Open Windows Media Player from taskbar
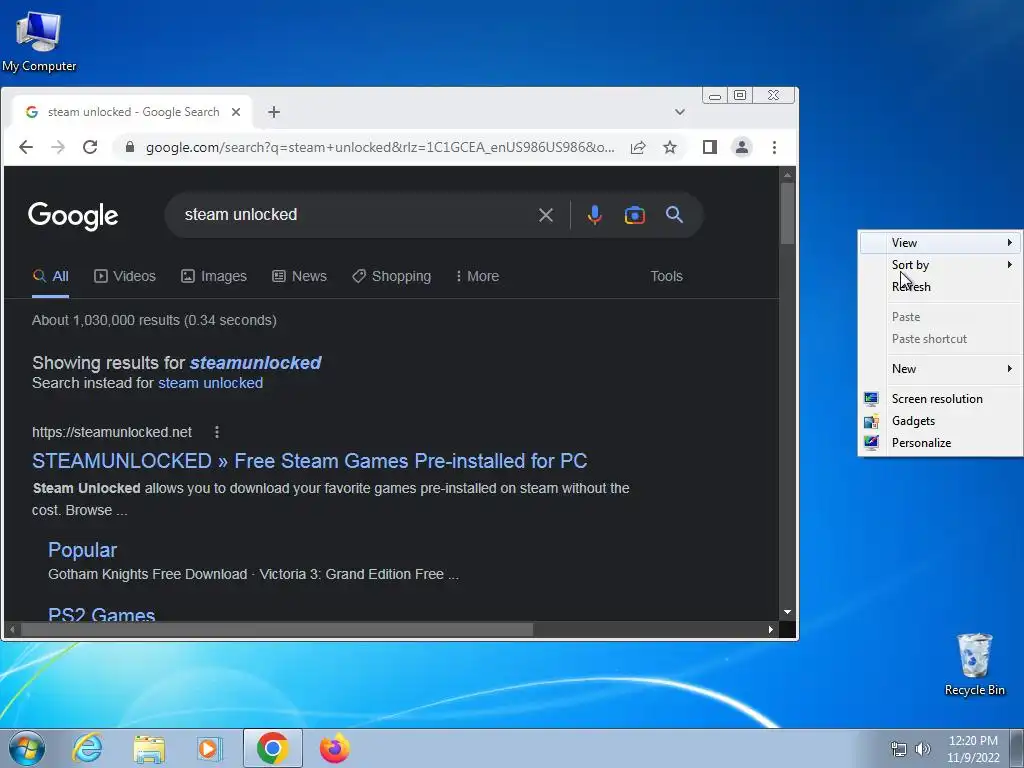Screen dimensions: 1024x768 [210, 748]
